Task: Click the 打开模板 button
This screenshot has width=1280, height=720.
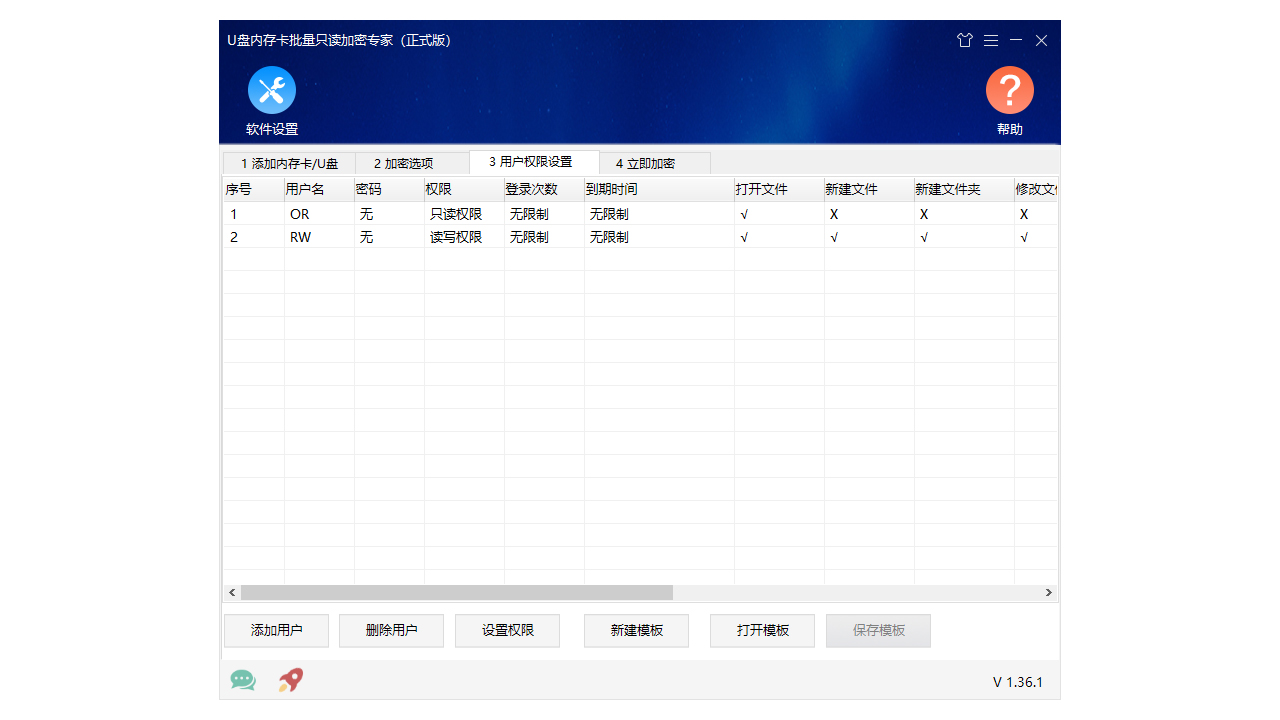Action: pyautogui.click(x=762, y=630)
